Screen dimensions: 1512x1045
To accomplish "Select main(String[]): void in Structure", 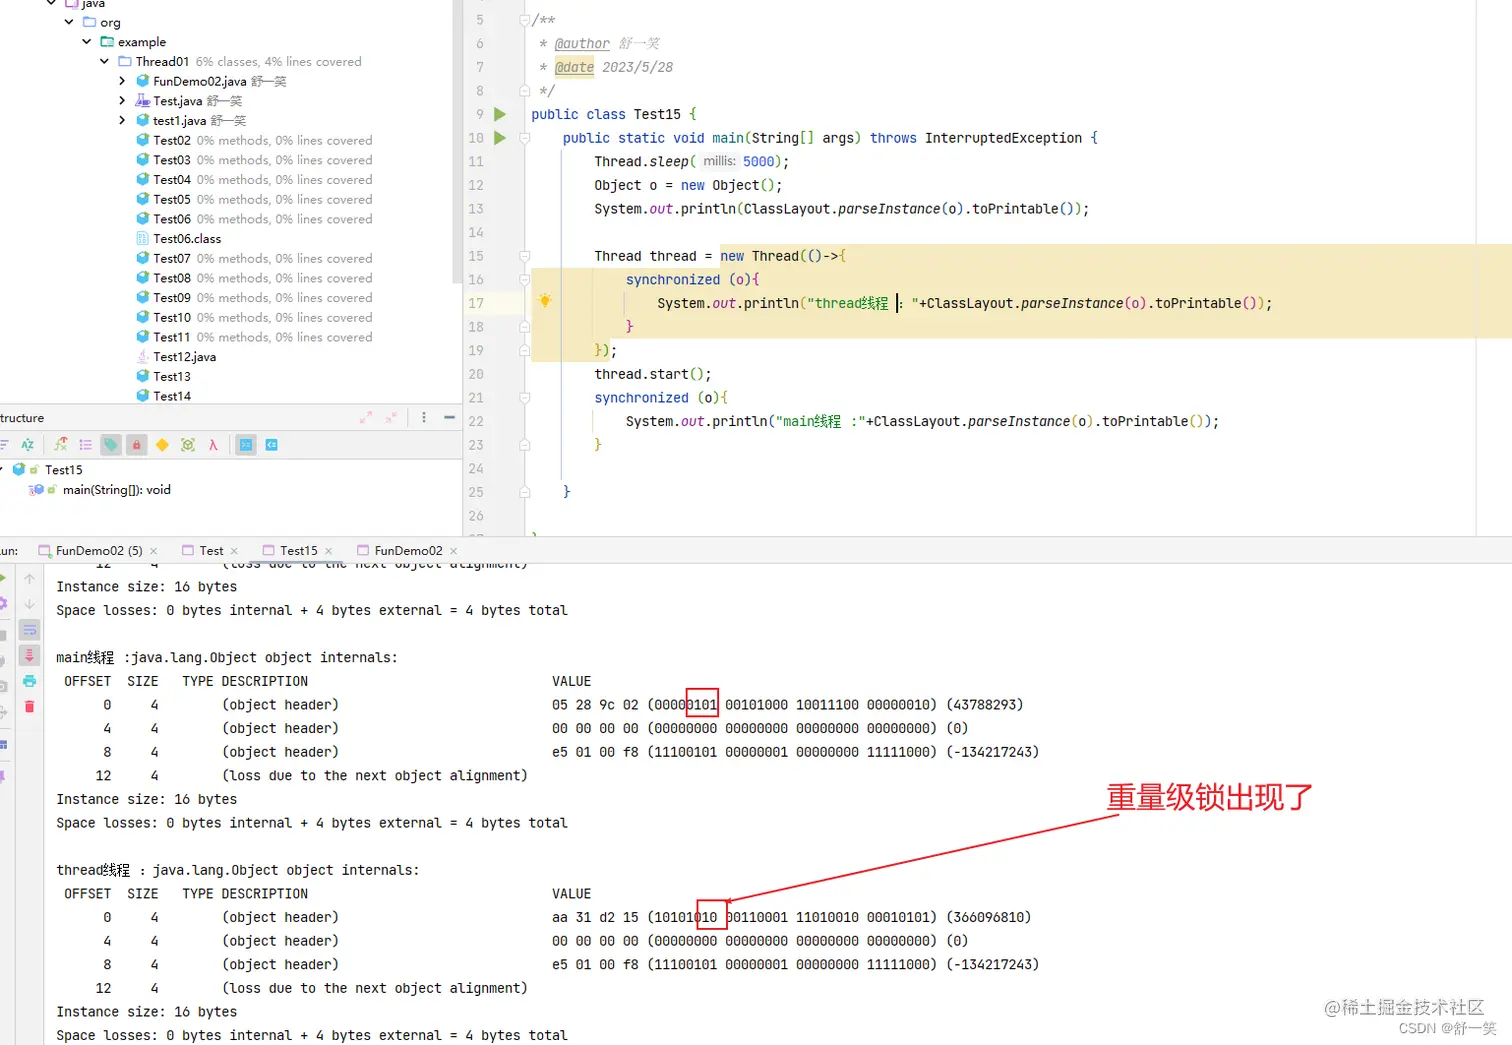I will 116,490.
